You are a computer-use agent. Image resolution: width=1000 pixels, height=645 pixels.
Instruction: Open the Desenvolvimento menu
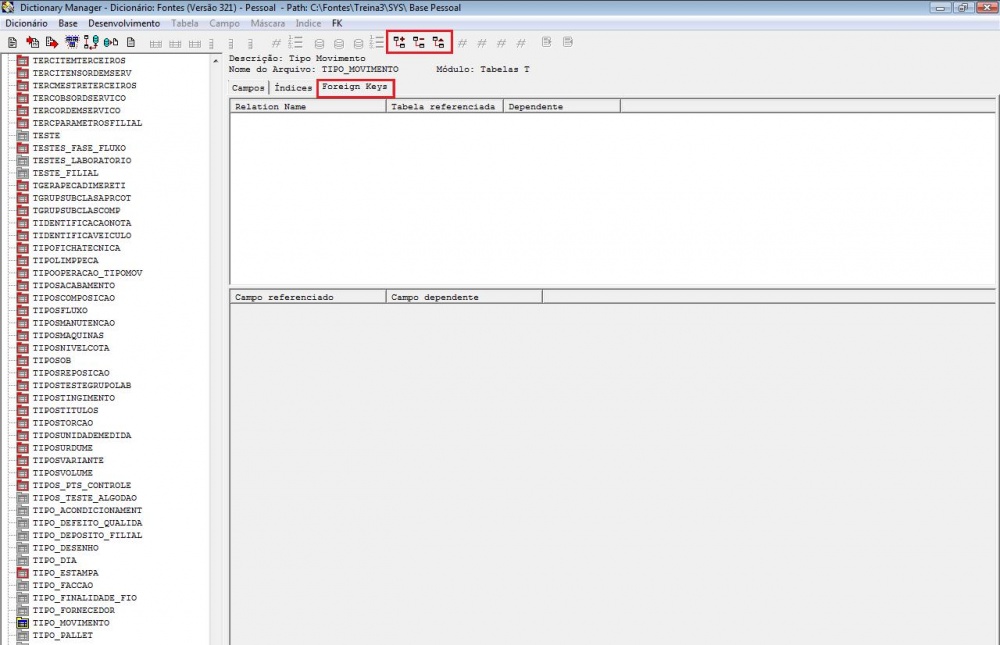[x=123, y=22]
